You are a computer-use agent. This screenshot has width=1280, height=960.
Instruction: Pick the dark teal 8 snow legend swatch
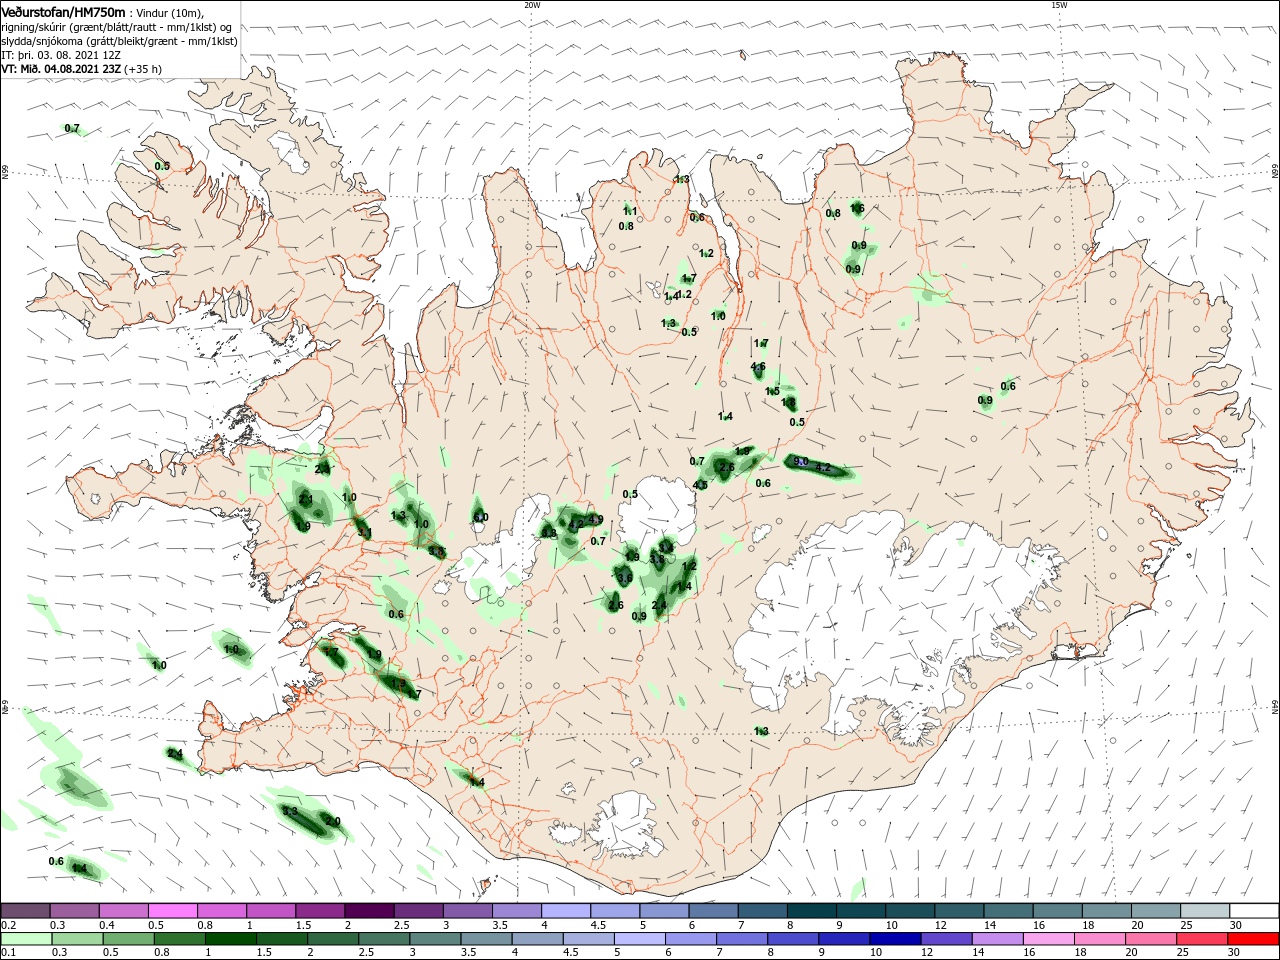pos(812,911)
